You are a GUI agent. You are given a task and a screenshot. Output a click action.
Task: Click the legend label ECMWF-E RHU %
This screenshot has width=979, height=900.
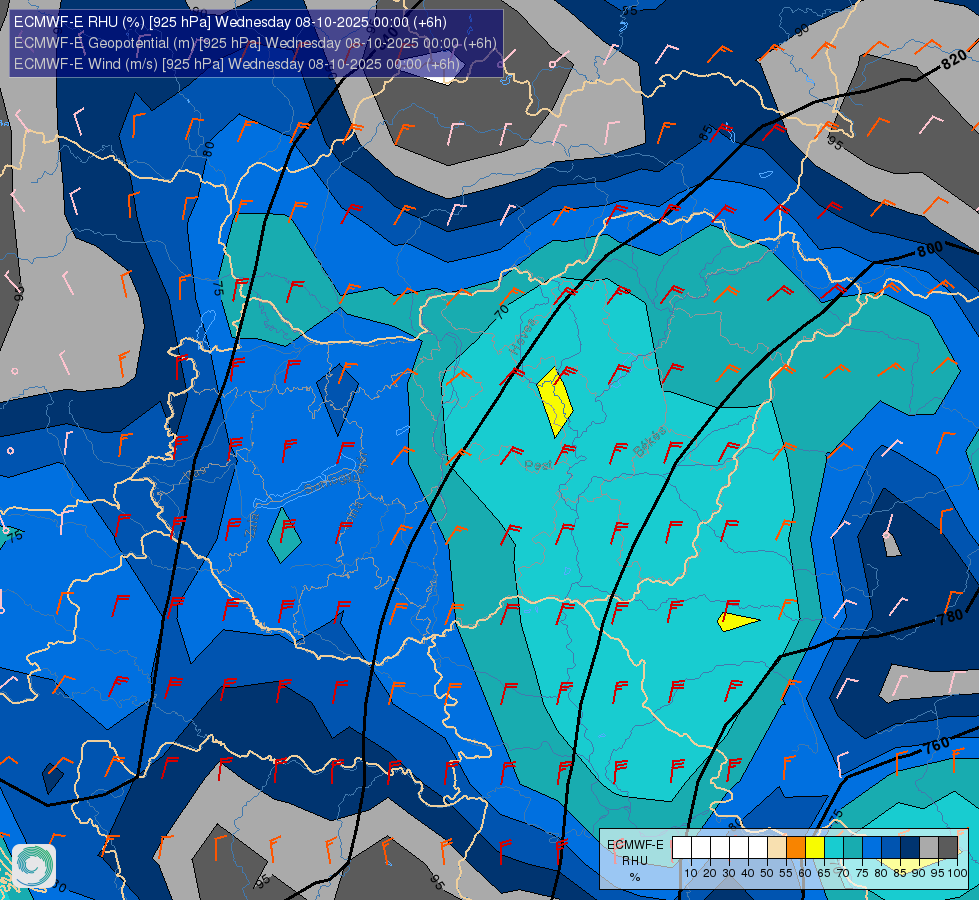click(x=635, y=861)
